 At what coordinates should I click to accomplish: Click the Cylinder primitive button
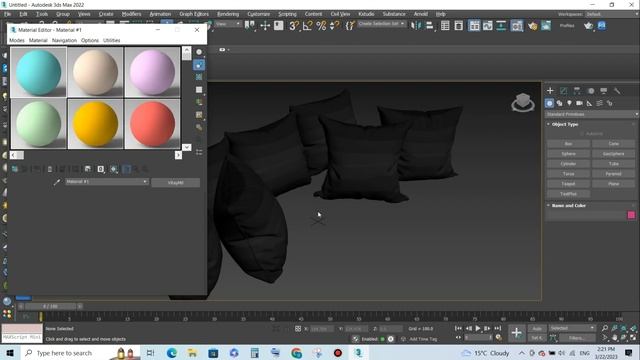(568, 164)
